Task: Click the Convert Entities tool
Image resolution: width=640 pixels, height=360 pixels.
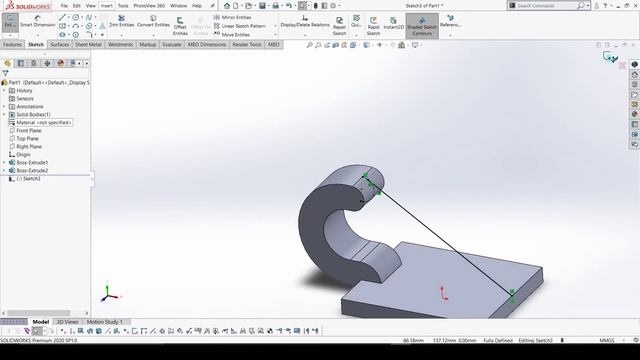Action: (153, 21)
